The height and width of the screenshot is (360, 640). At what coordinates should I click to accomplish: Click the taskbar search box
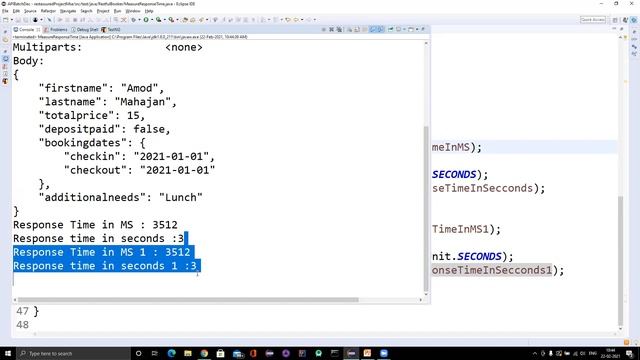point(73,353)
